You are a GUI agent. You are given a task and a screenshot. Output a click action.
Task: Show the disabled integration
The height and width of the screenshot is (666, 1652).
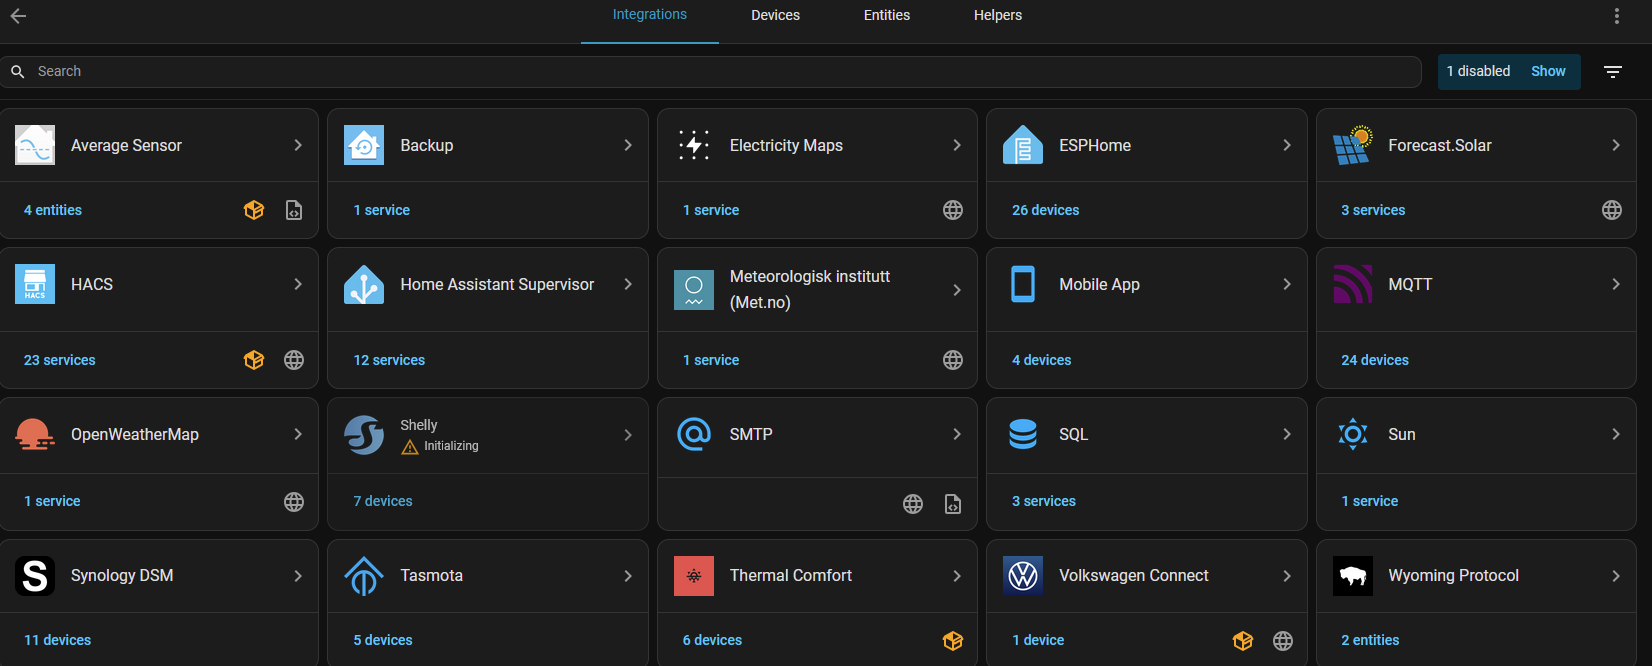1547,71
